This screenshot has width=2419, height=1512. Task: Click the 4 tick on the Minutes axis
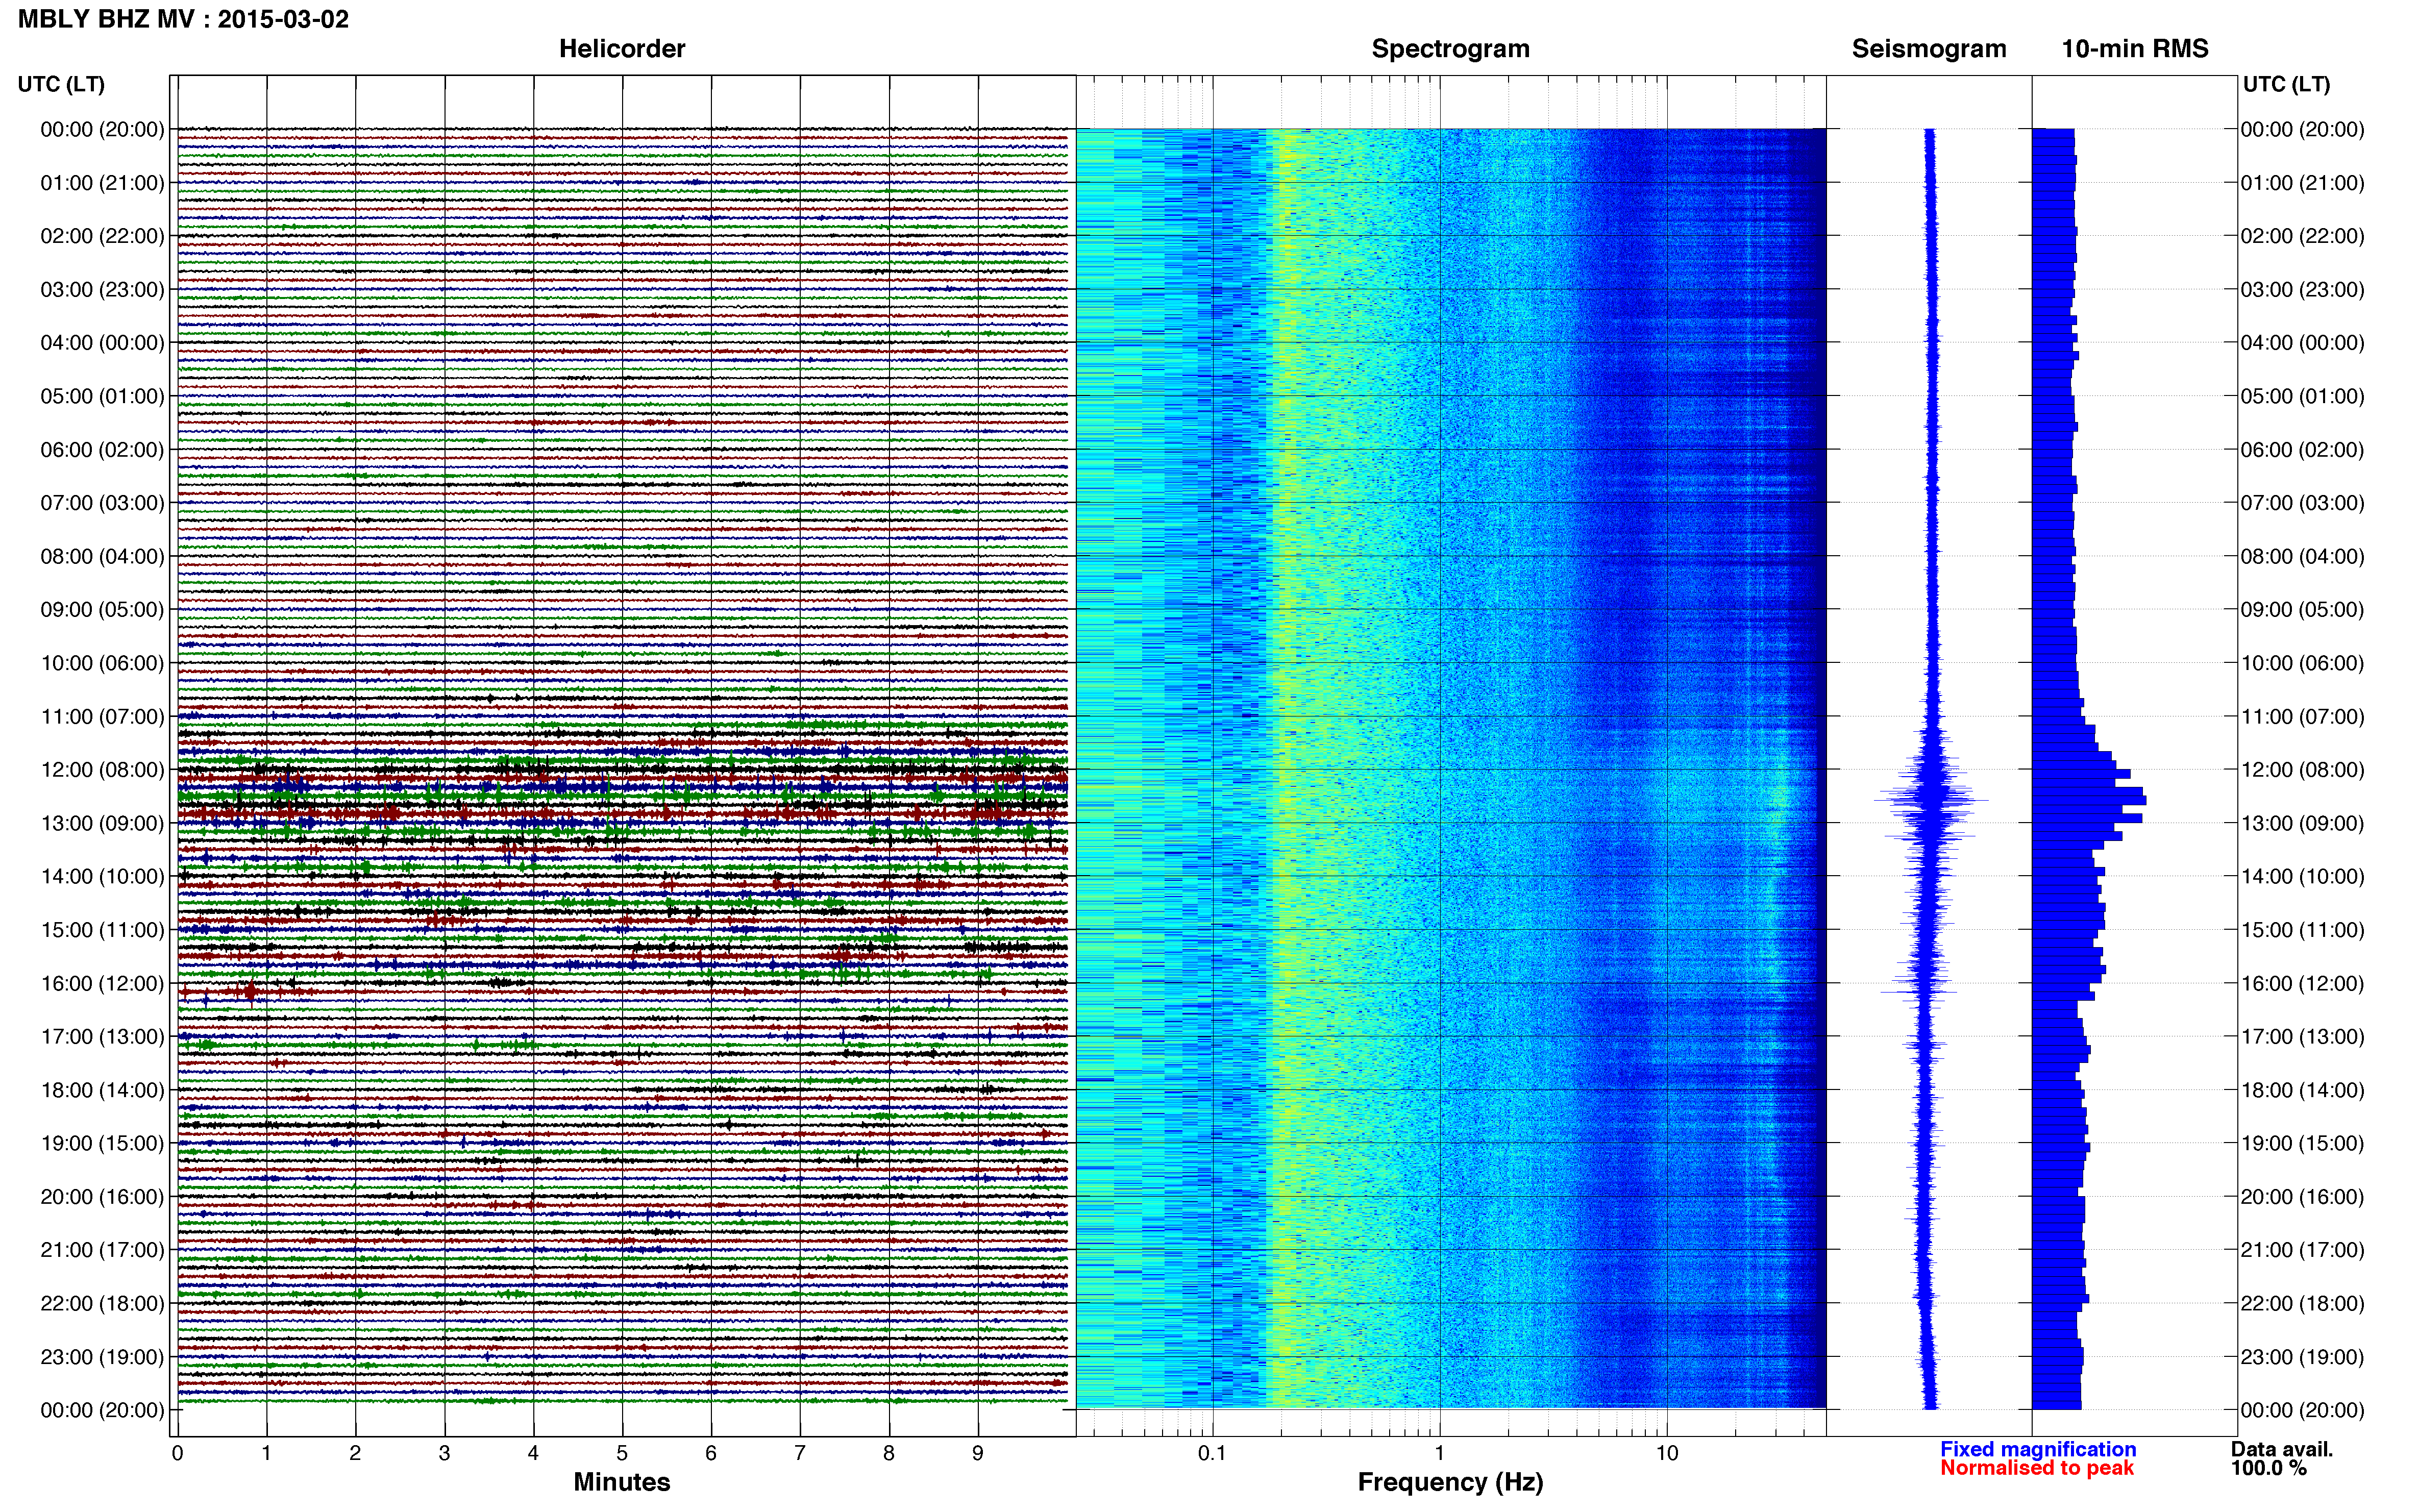coord(533,1453)
